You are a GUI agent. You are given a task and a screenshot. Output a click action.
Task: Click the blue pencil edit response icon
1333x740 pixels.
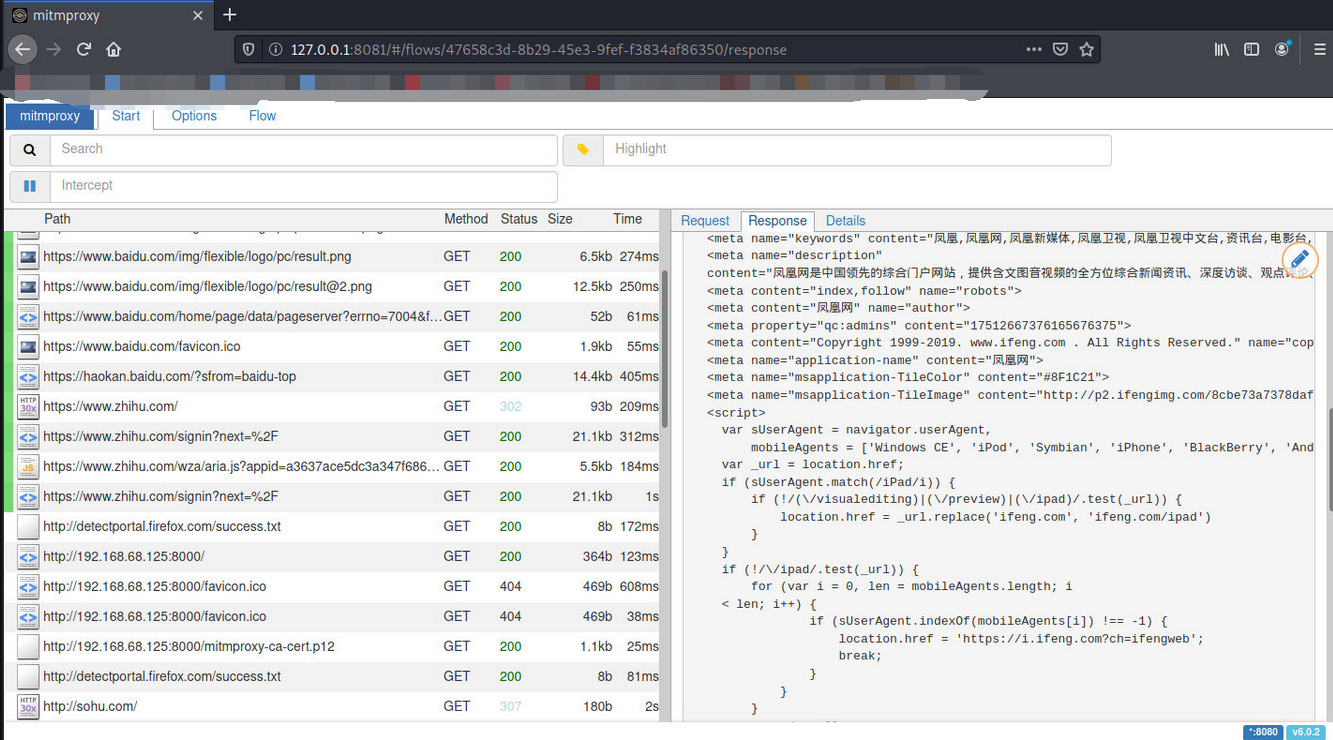click(1299, 259)
